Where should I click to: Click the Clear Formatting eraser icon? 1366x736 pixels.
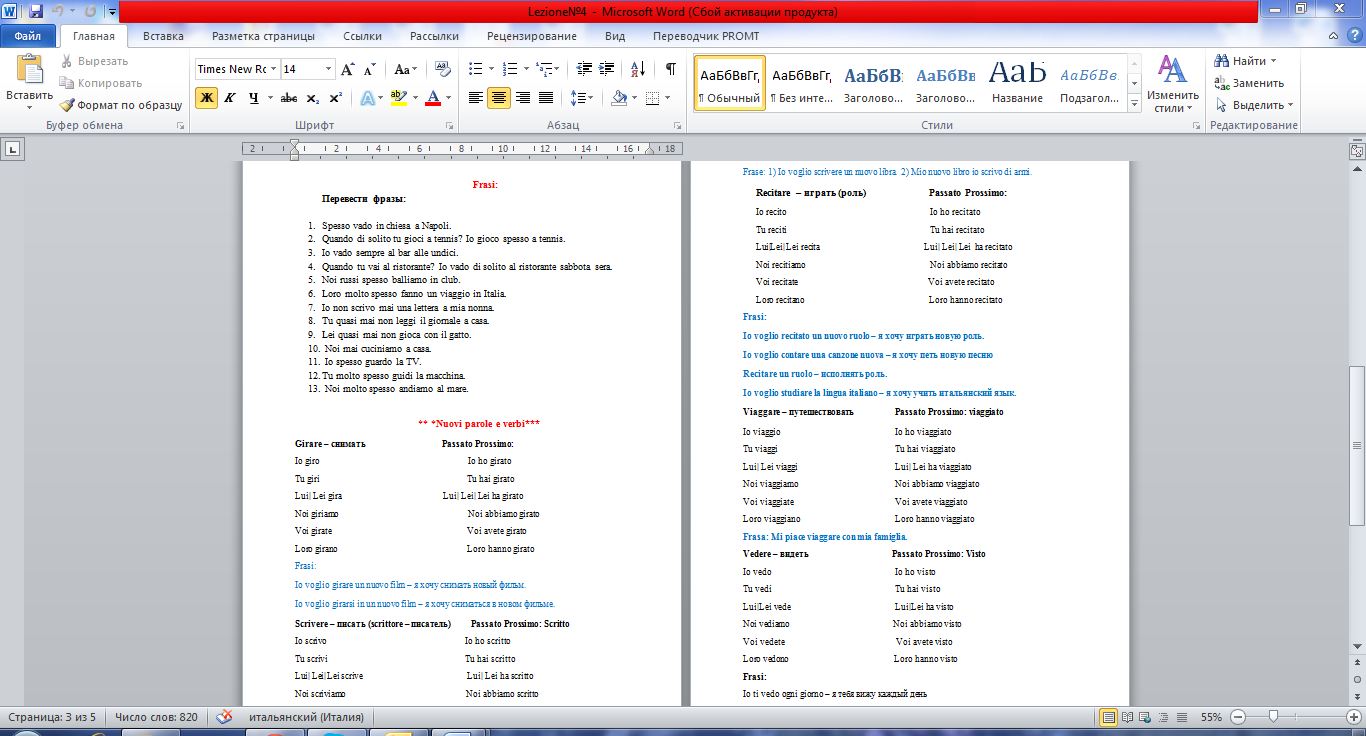pyautogui.click(x=442, y=69)
